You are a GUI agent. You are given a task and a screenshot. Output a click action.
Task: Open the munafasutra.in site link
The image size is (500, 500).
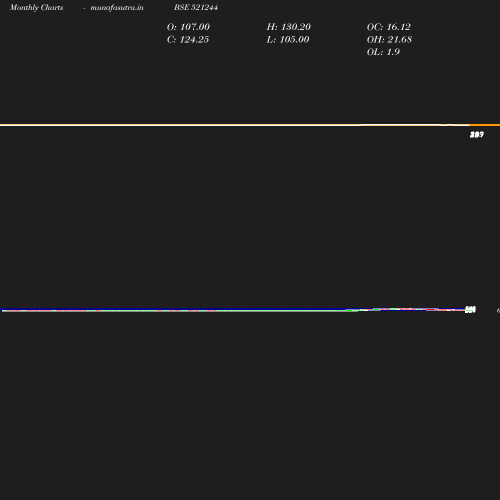[117, 7]
